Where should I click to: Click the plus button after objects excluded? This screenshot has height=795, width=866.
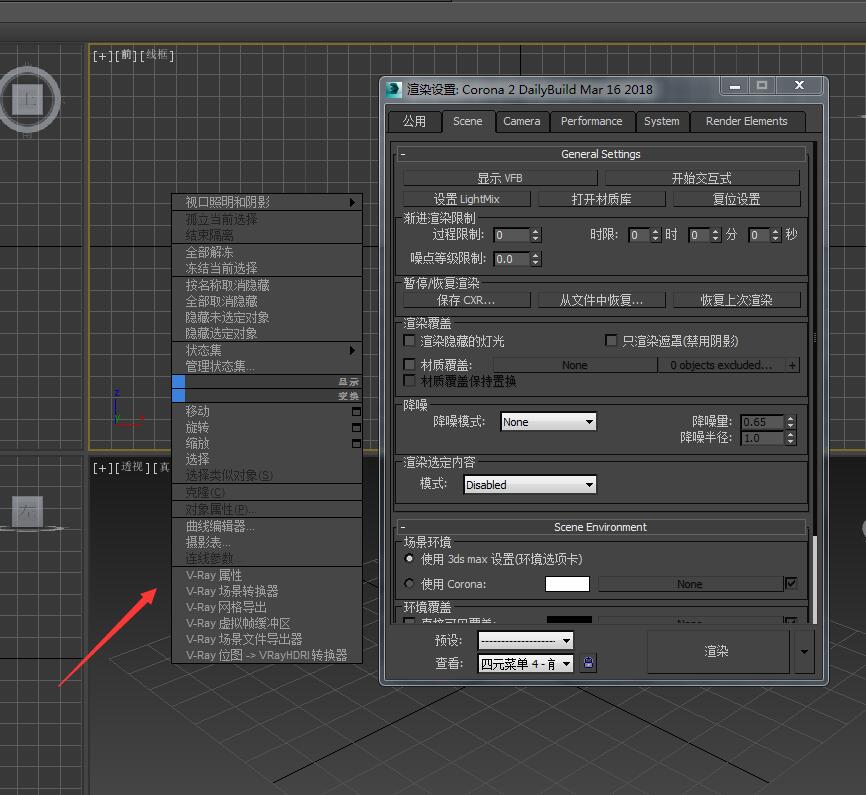793,365
